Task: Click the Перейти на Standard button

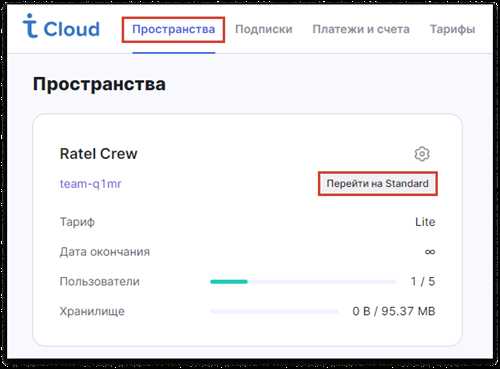Action: (x=378, y=184)
